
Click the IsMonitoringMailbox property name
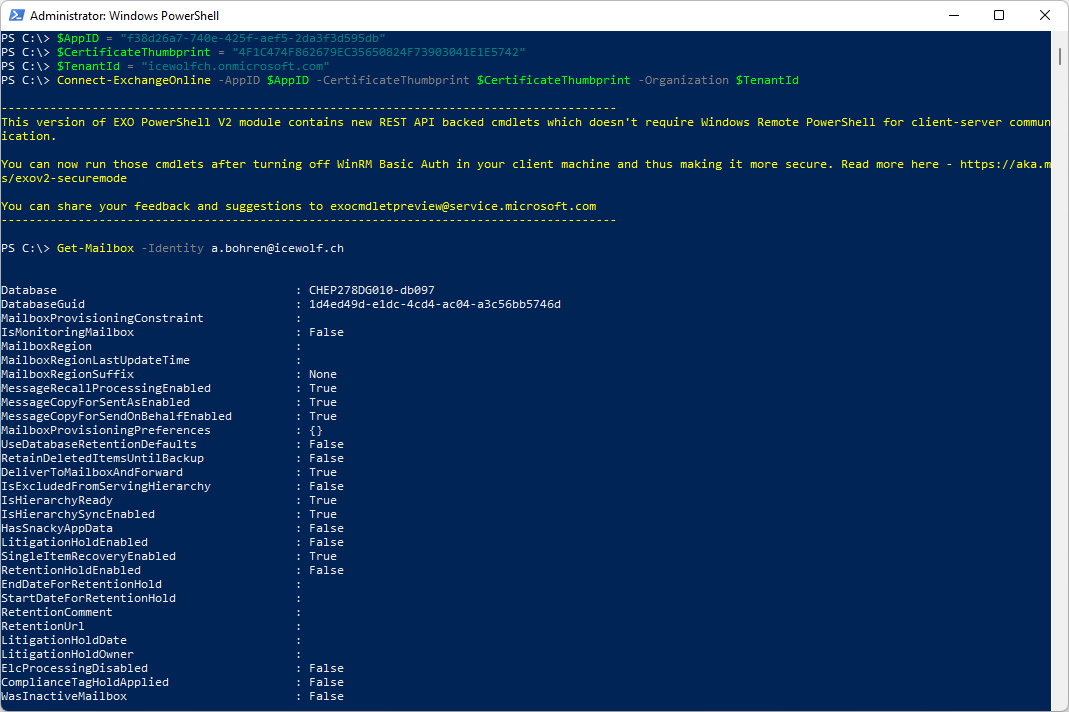[x=67, y=332]
